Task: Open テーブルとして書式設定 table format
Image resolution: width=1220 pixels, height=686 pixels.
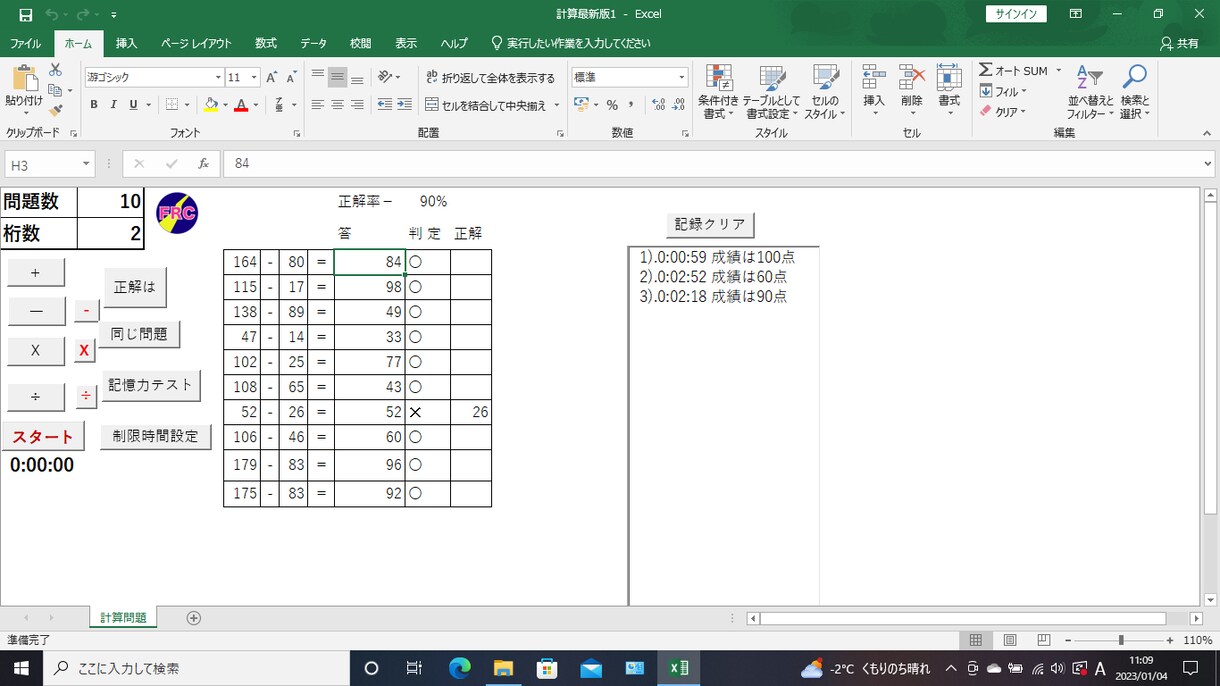Action: tap(771, 92)
